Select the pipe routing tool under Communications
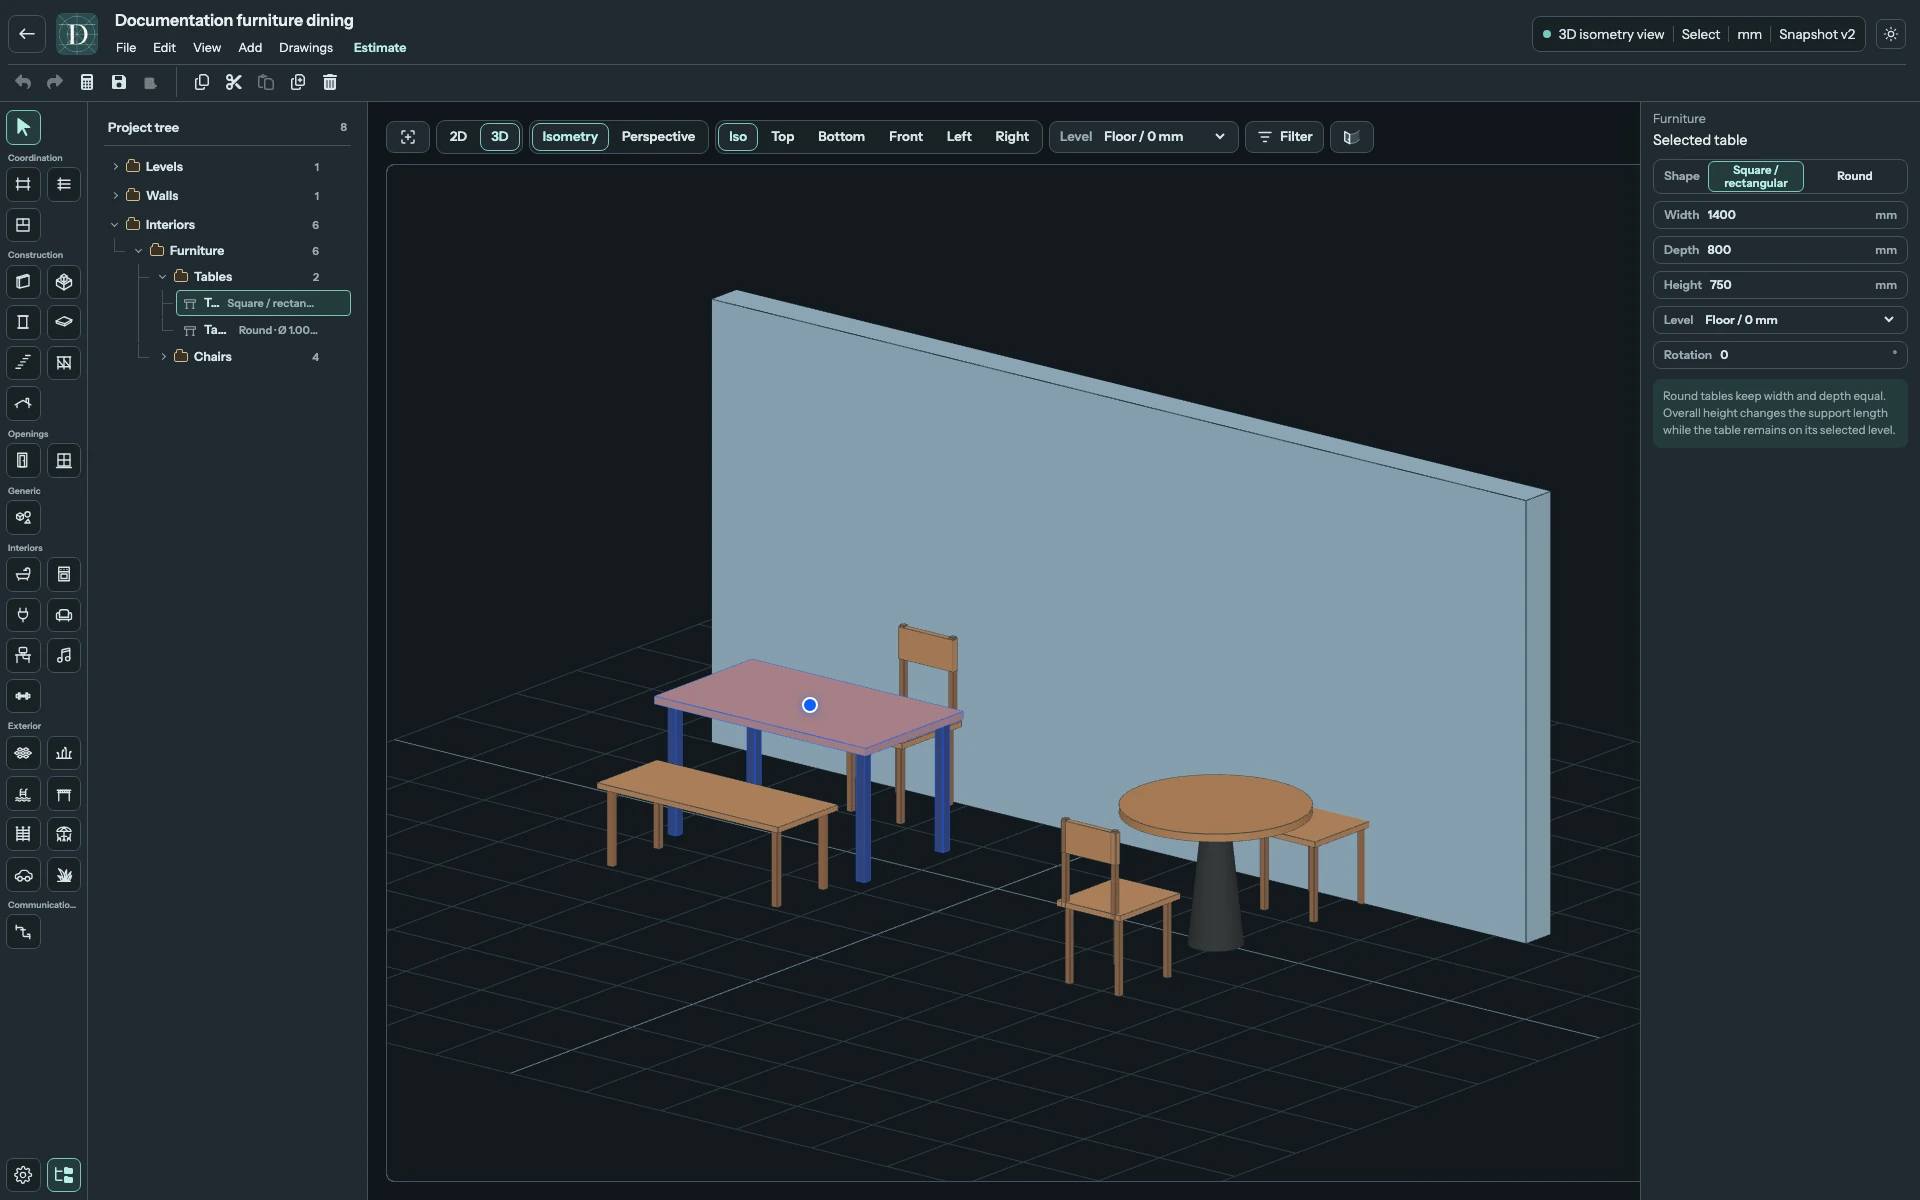Screen dimensions: 1920x1200 pyautogui.click(x=23, y=932)
